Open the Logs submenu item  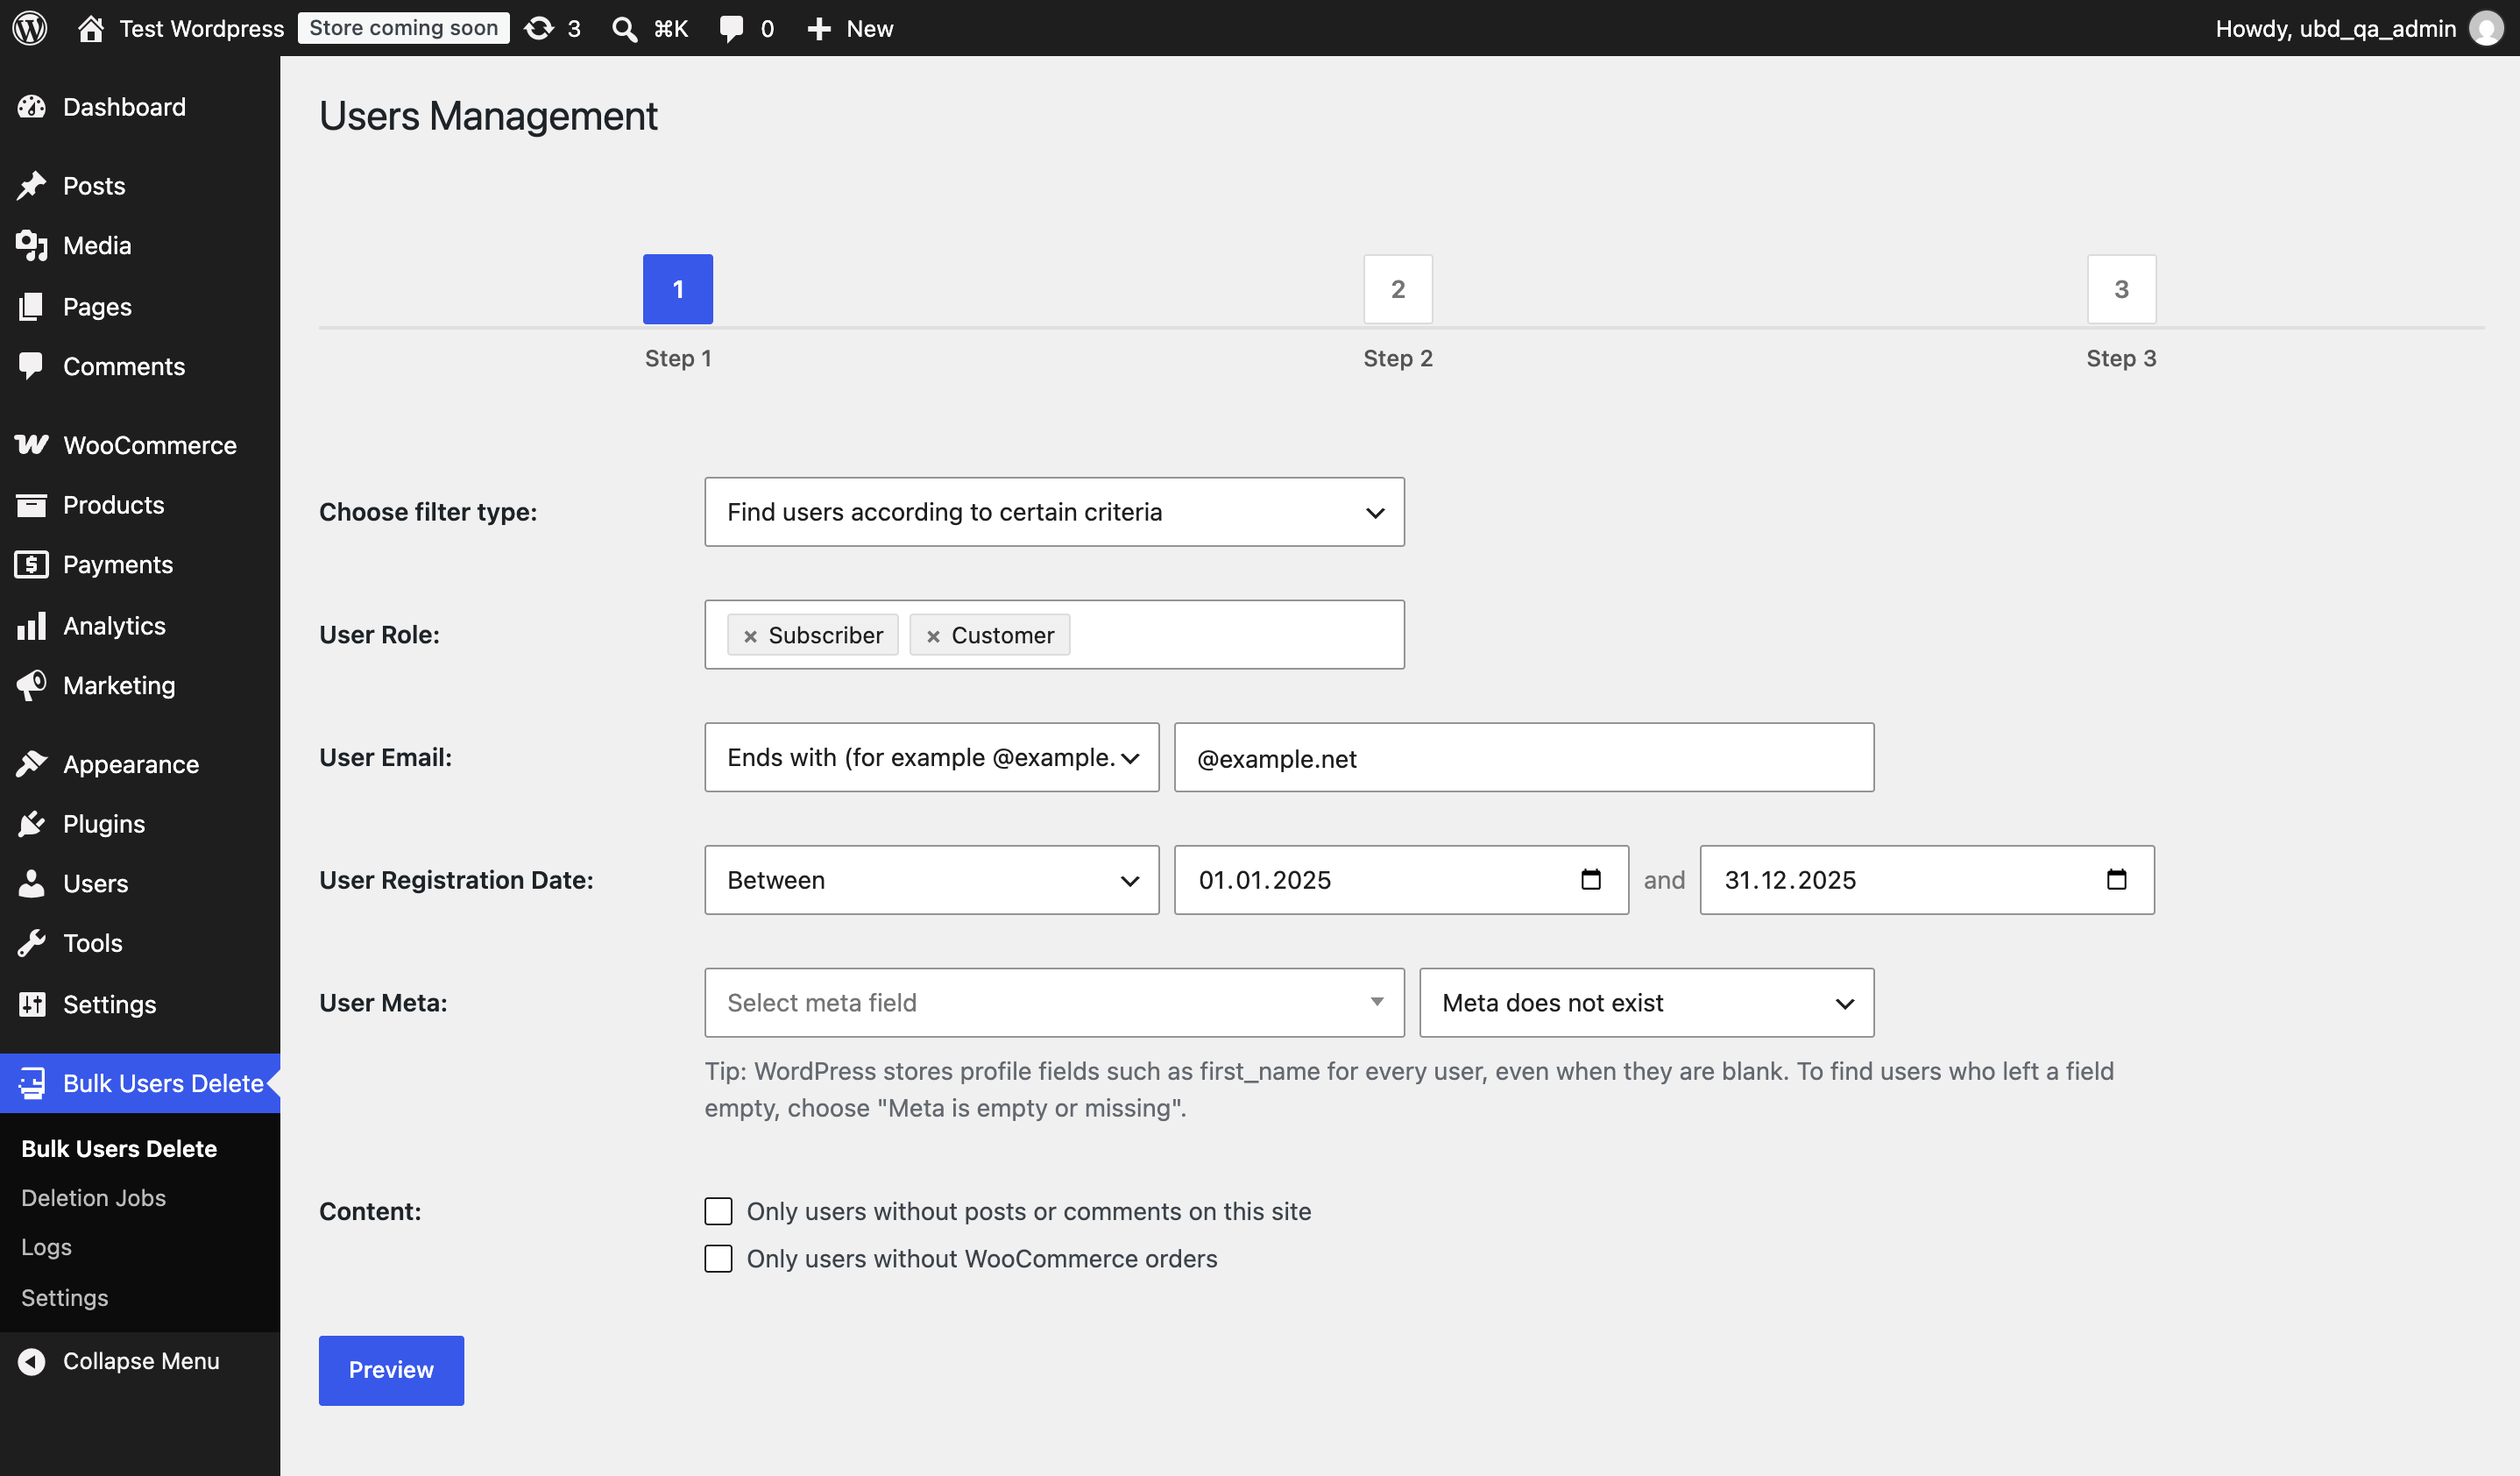[x=46, y=1247]
